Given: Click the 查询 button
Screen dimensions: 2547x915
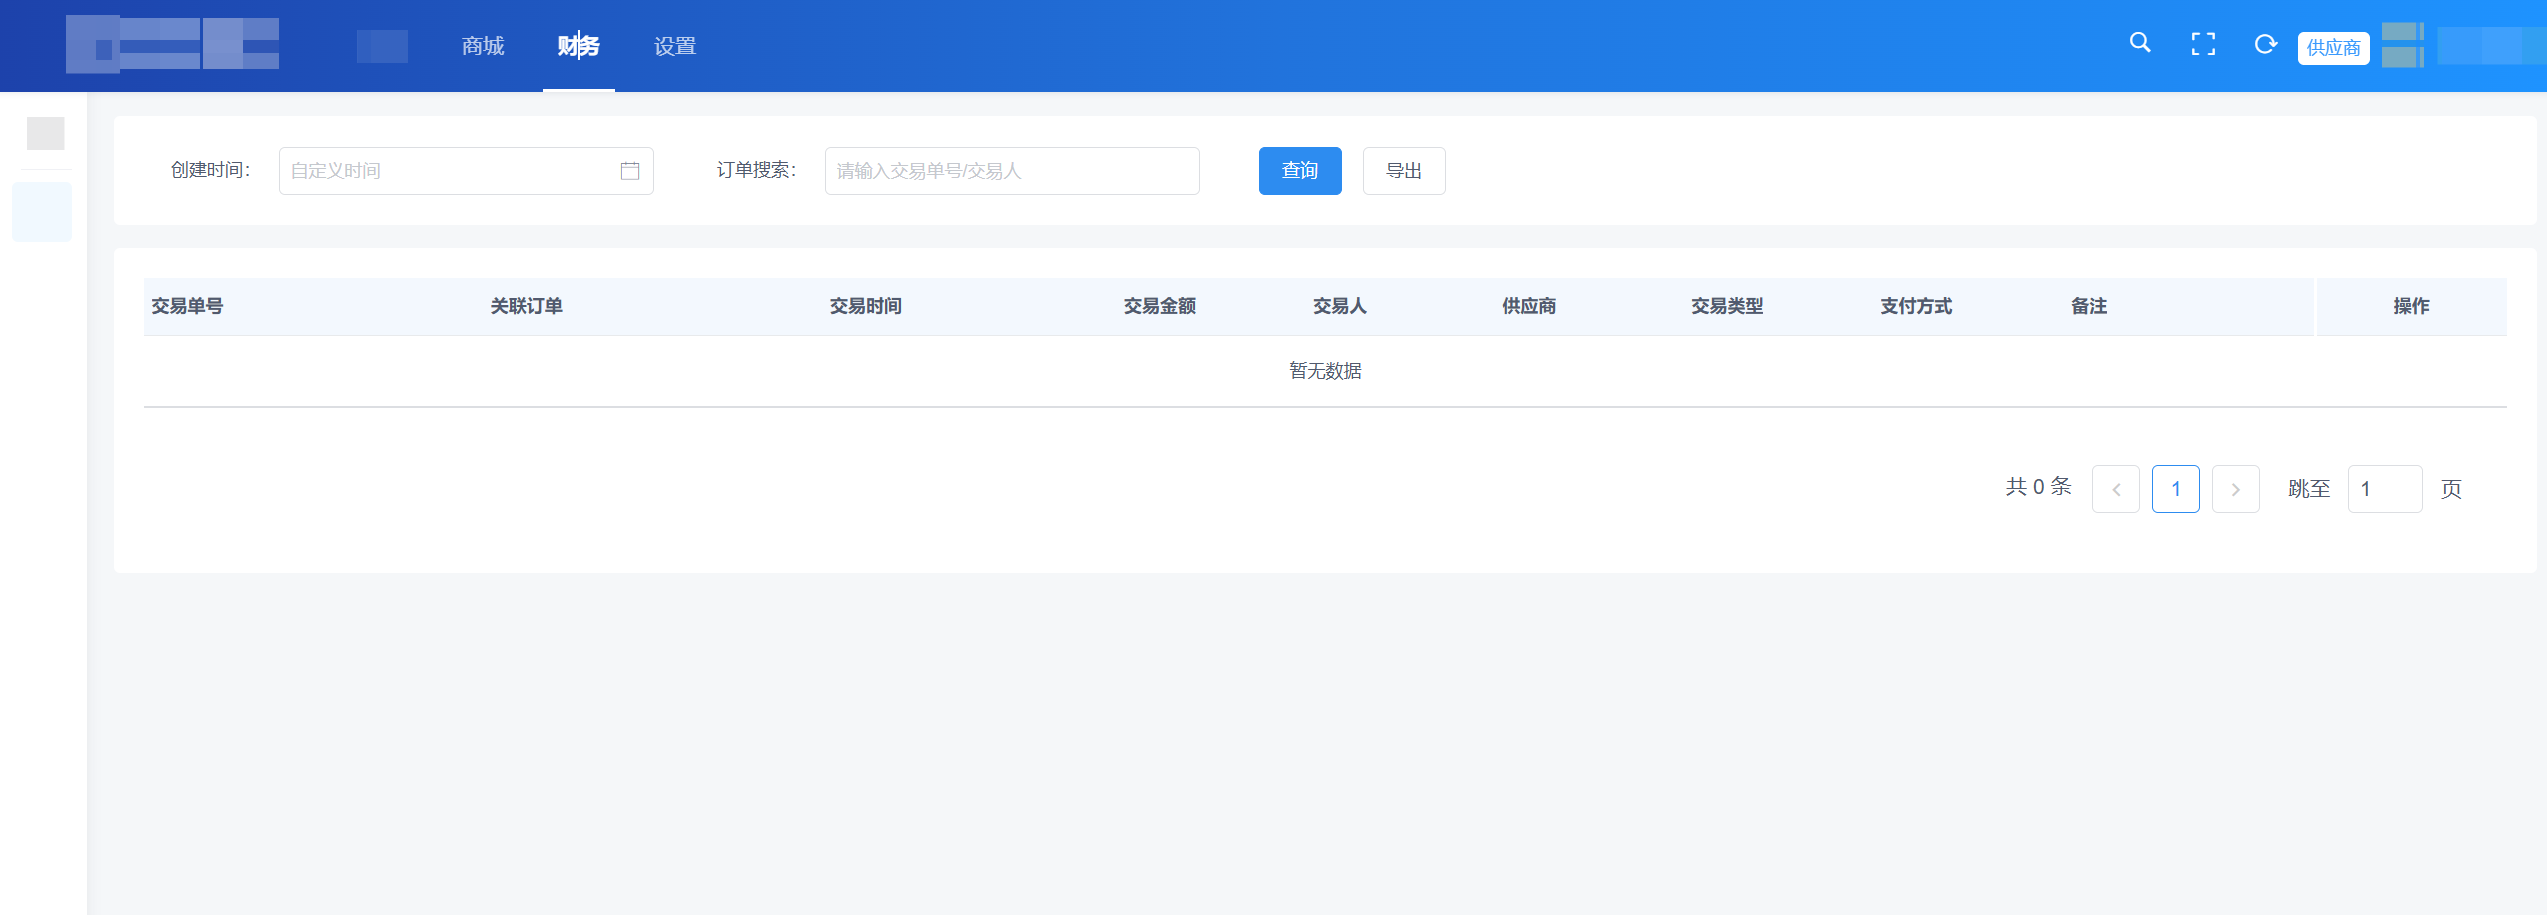Looking at the screenshot, I should (1299, 171).
